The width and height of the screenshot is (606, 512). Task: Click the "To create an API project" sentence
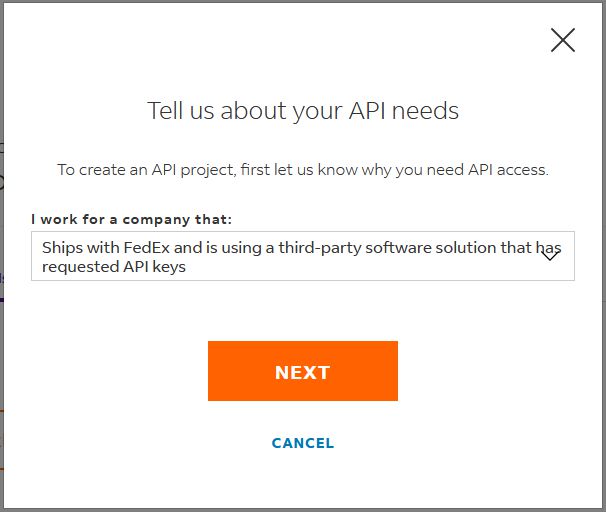145,170
